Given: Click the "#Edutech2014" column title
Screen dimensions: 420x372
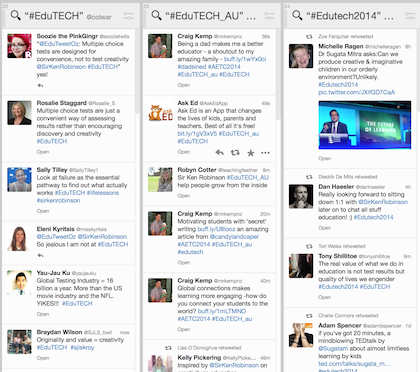Looking at the screenshot, I should [343, 15].
